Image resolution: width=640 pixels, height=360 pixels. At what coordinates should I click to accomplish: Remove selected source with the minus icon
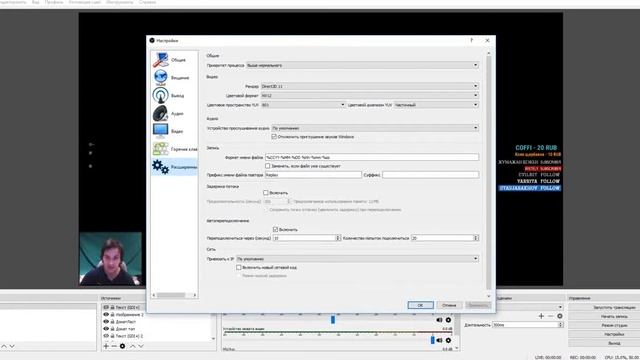[x=114, y=346]
